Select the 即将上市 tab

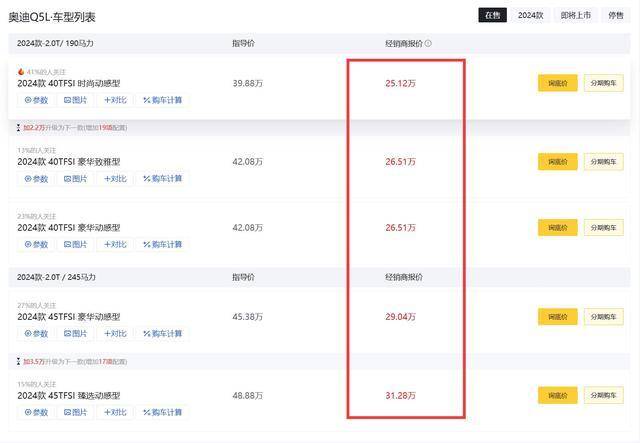coord(576,16)
